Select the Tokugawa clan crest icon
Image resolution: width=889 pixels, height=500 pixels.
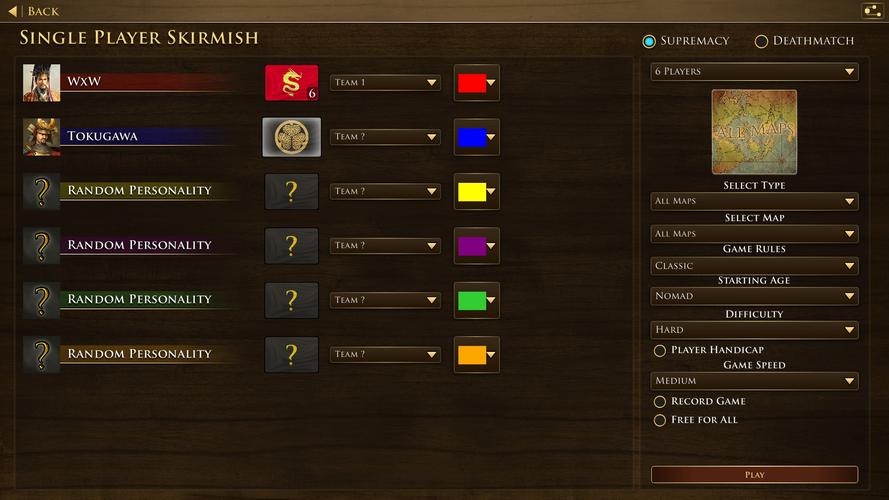click(291, 137)
